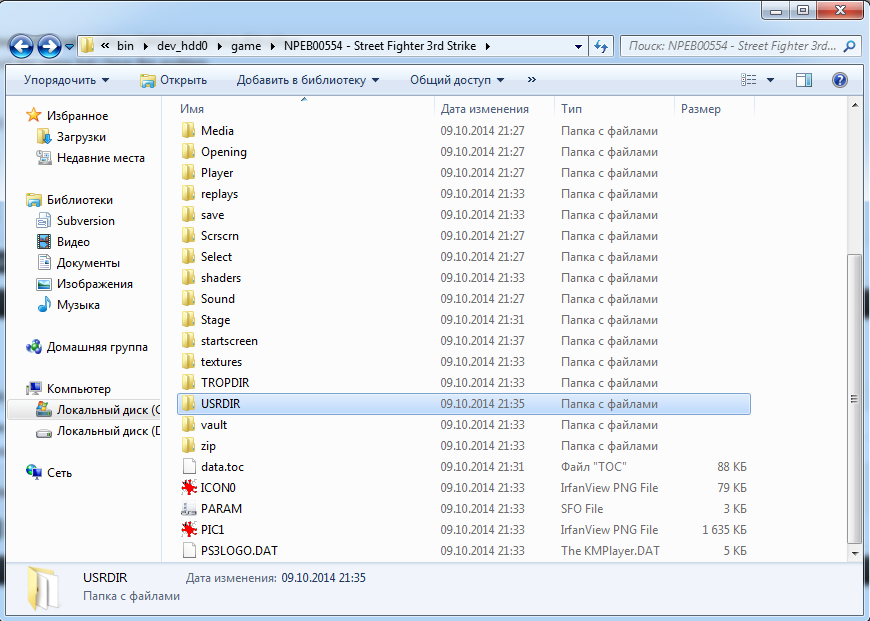
Task: Sort by the Размер column header
Action: 701,109
